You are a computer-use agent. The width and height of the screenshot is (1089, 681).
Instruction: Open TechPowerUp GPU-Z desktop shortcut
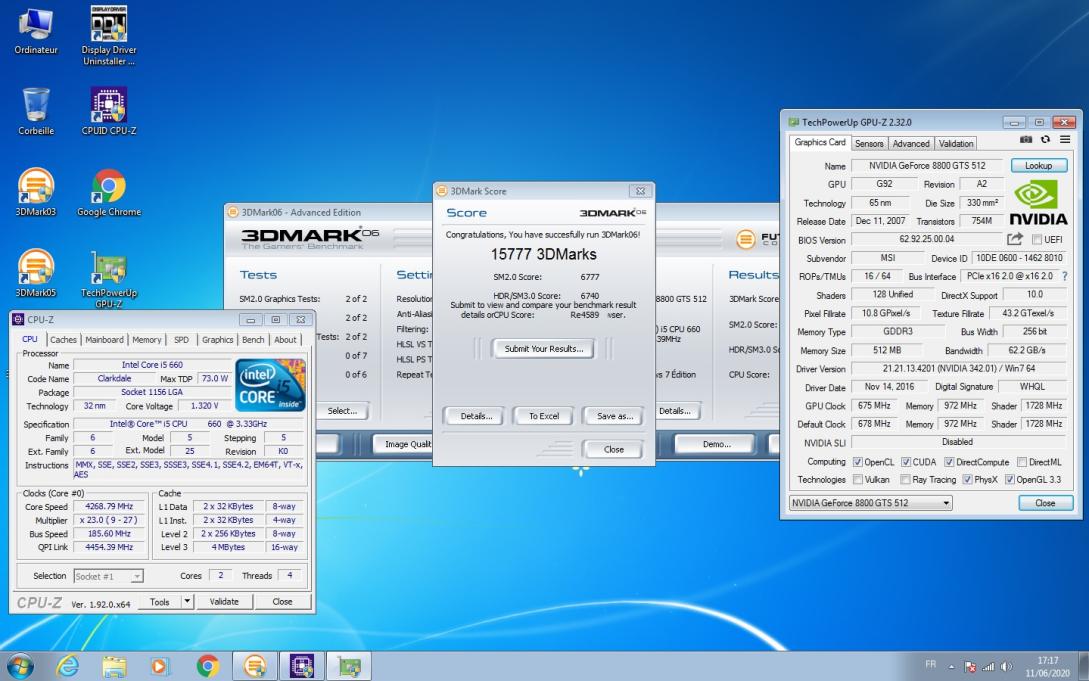point(109,279)
